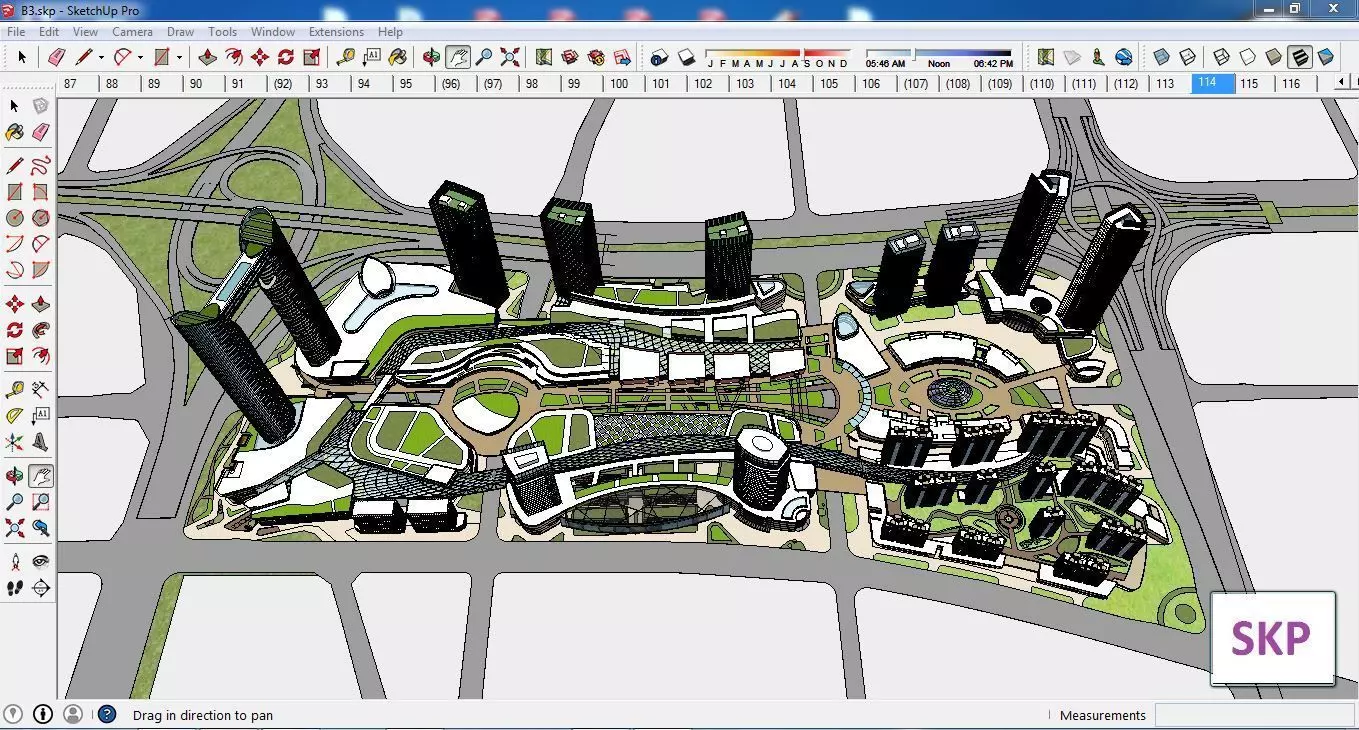Select the Pie arc tool
The width and height of the screenshot is (1359, 730).
pos(40,270)
